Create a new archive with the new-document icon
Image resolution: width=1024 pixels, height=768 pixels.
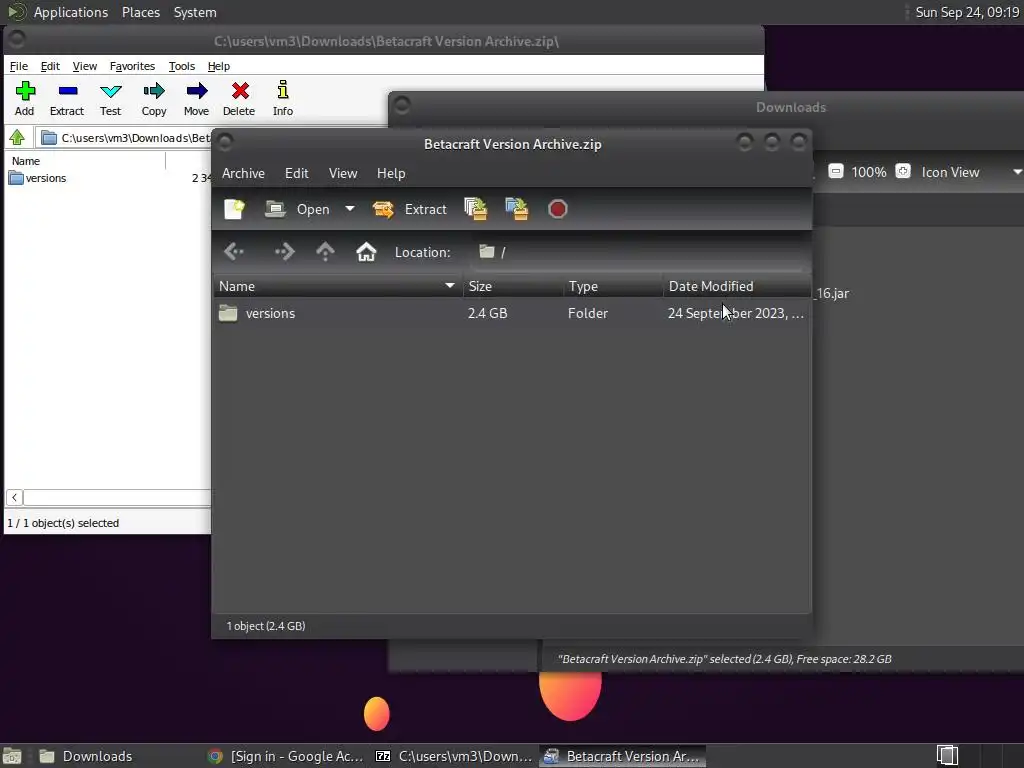click(x=234, y=209)
